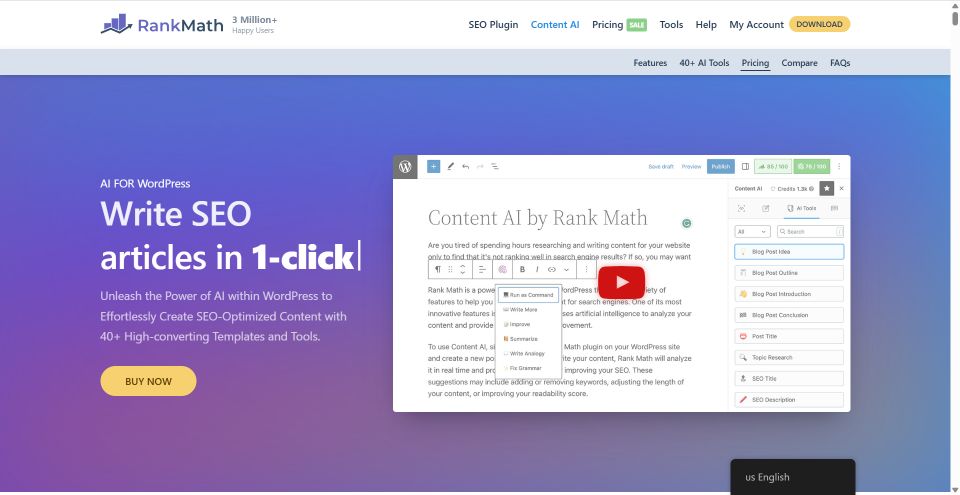Switch to the AI Tools tab
The image size is (960, 495).
tap(800, 209)
